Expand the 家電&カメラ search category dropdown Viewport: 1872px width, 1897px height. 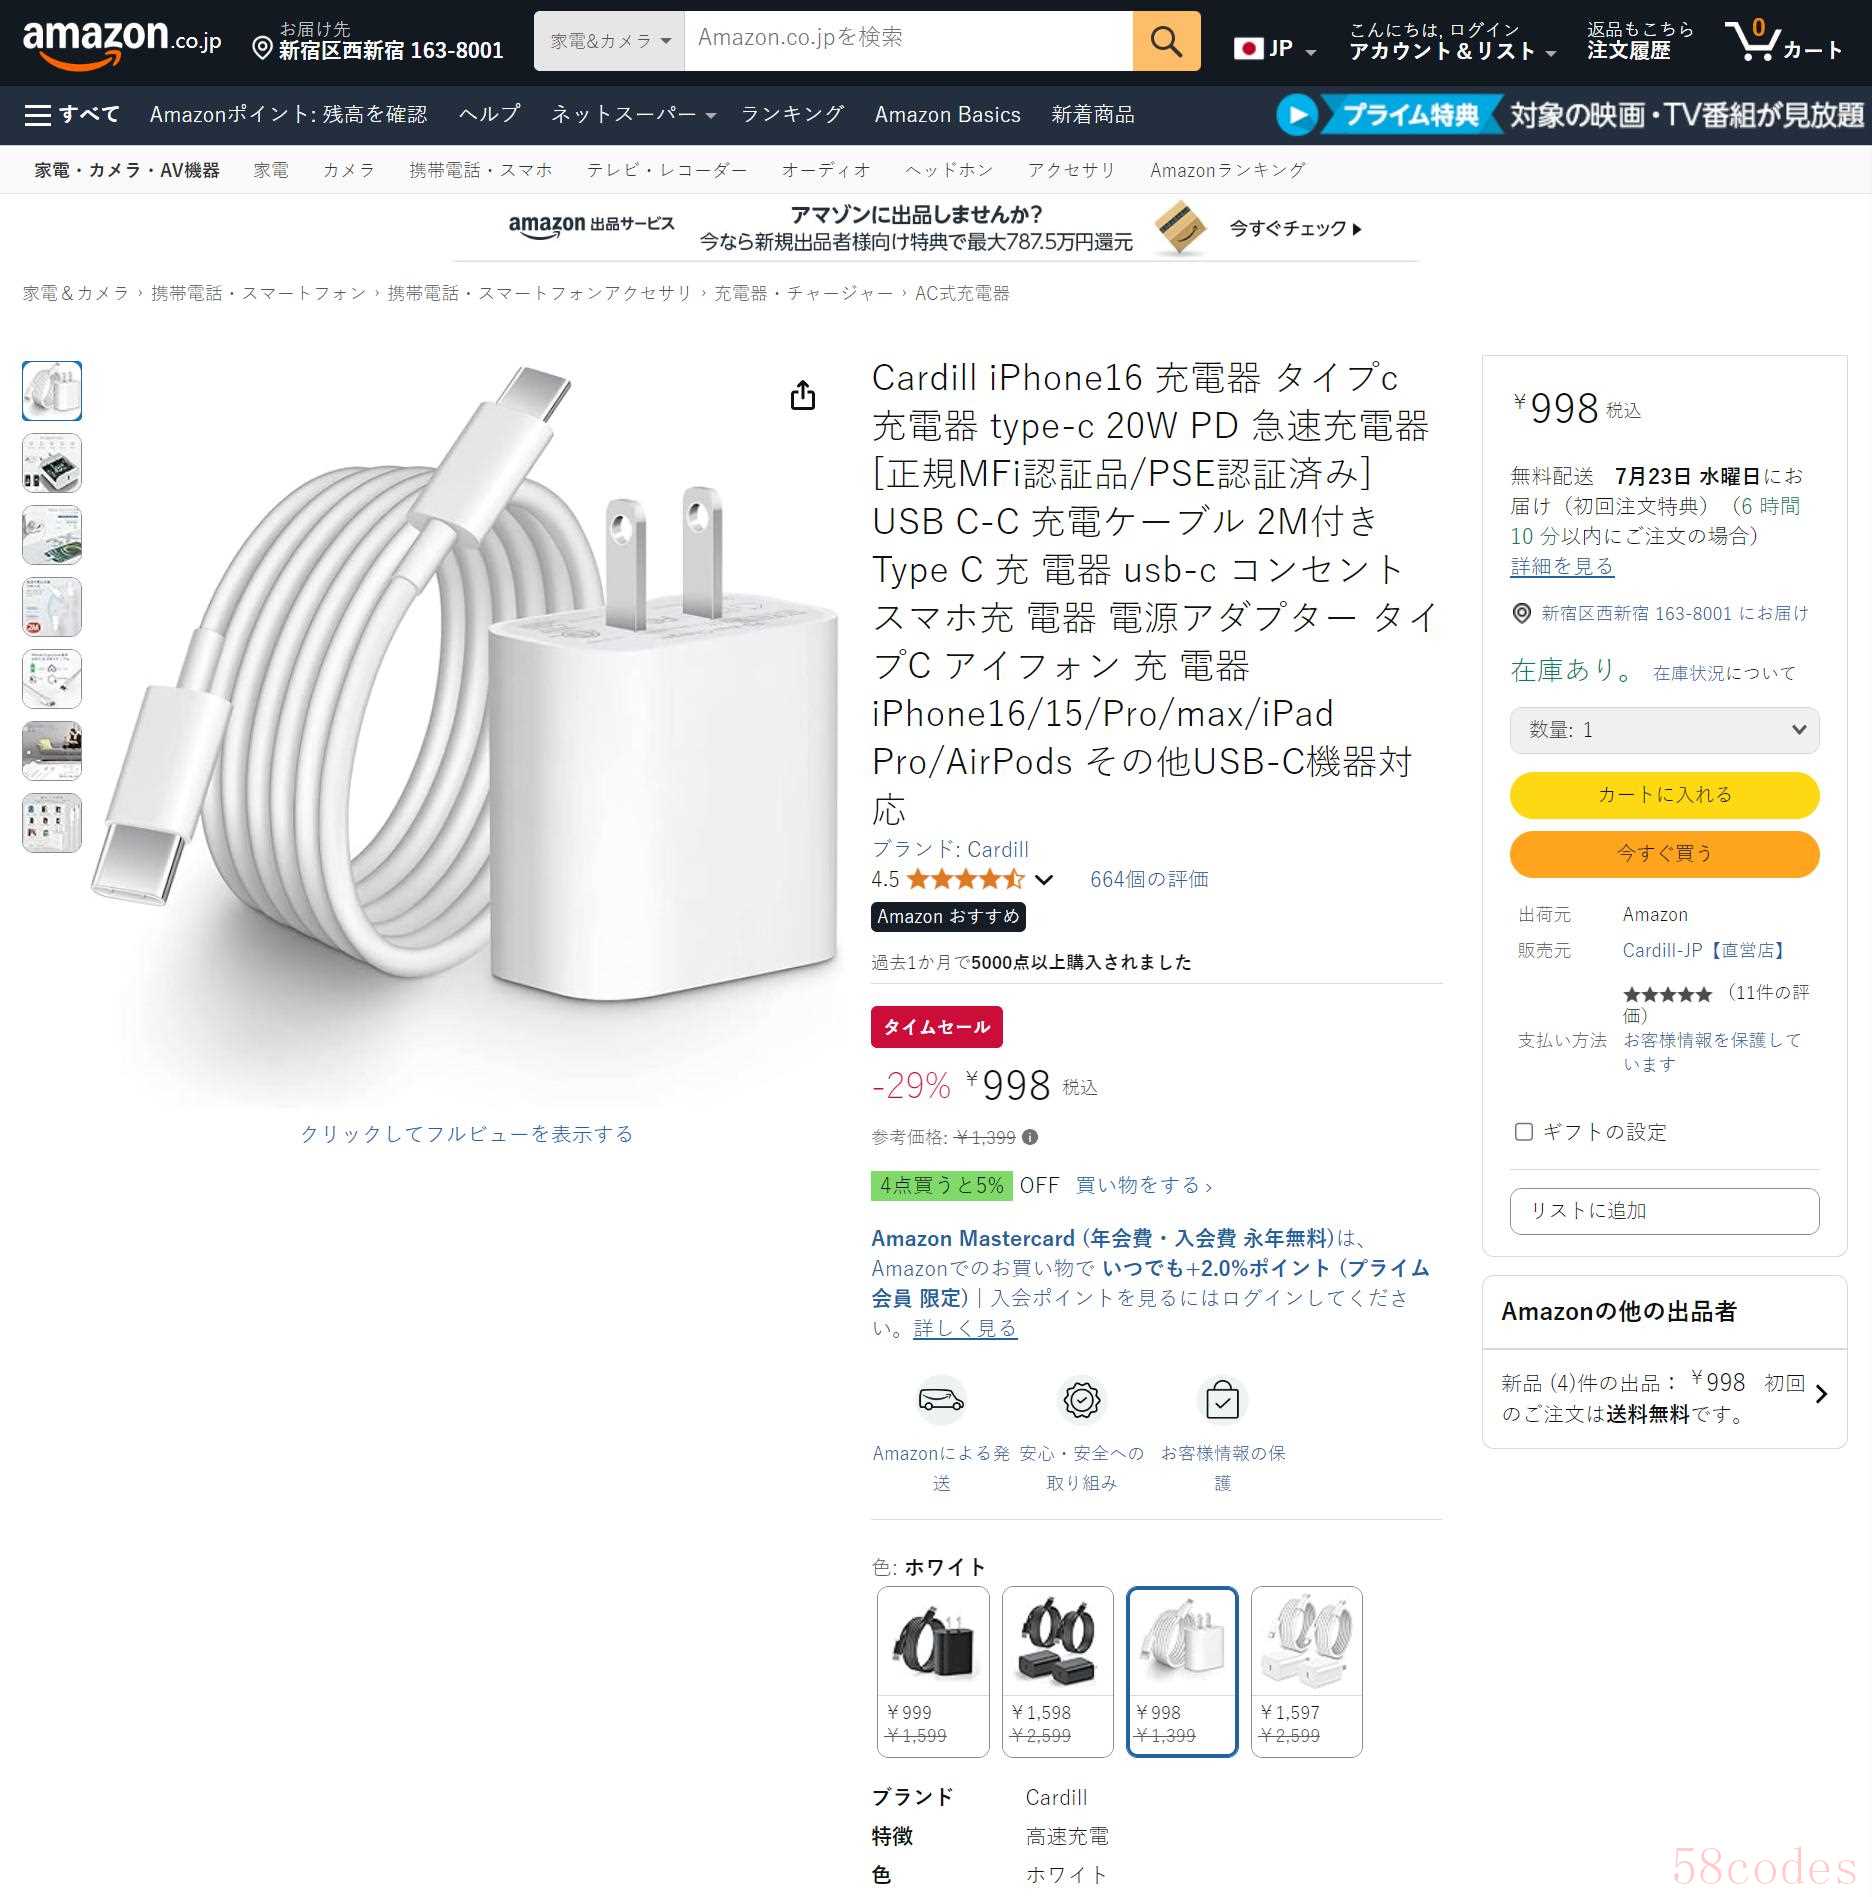(x=609, y=41)
